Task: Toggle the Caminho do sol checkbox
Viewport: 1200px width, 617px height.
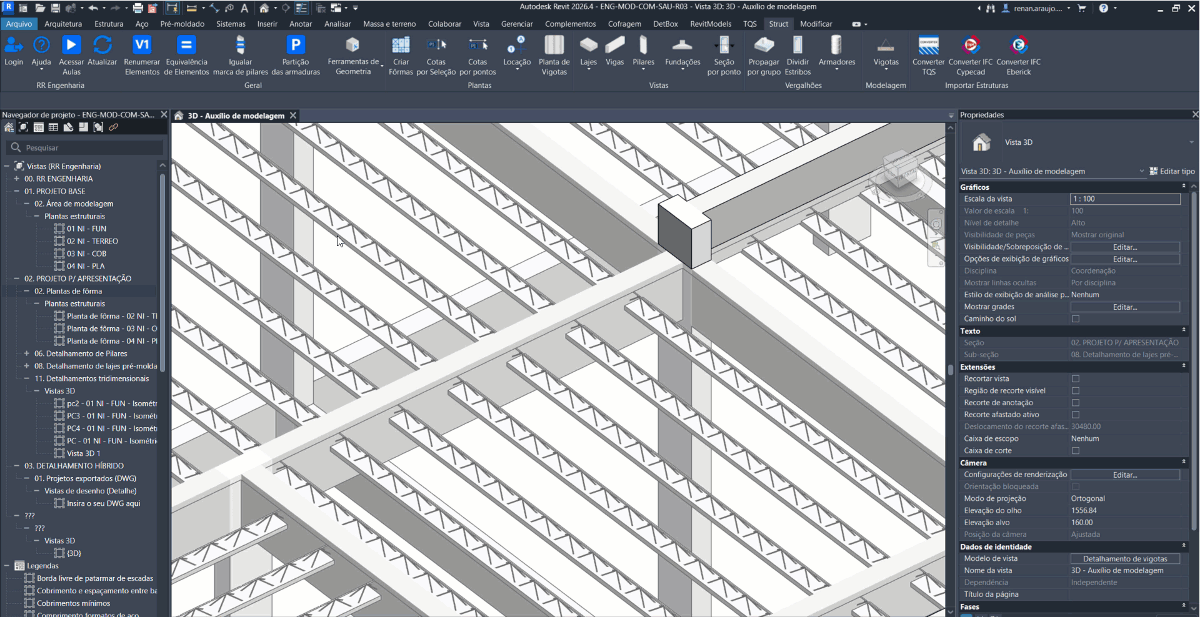Action: pyautogui.click(x=1076, y=319)
